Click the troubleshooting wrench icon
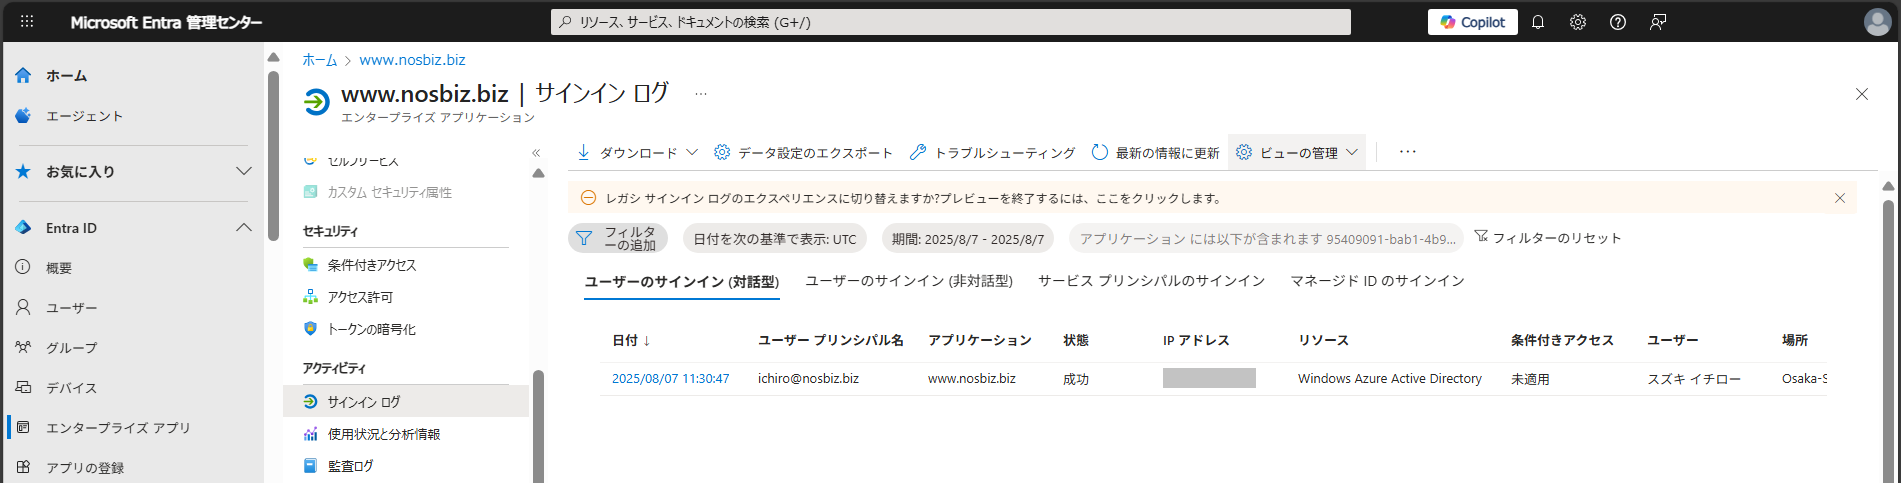 pos(918,152)
